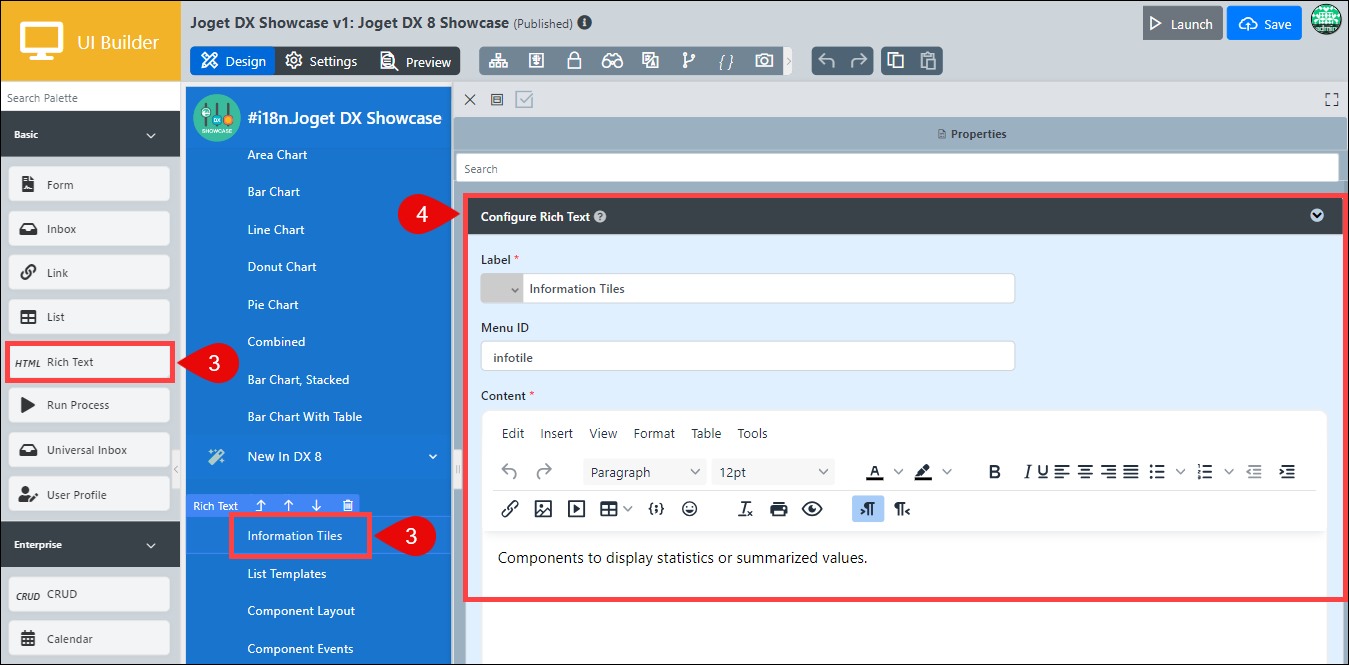Open the text color picker arrow
This screenshot has height=665, width=1349.
(898, 472)
